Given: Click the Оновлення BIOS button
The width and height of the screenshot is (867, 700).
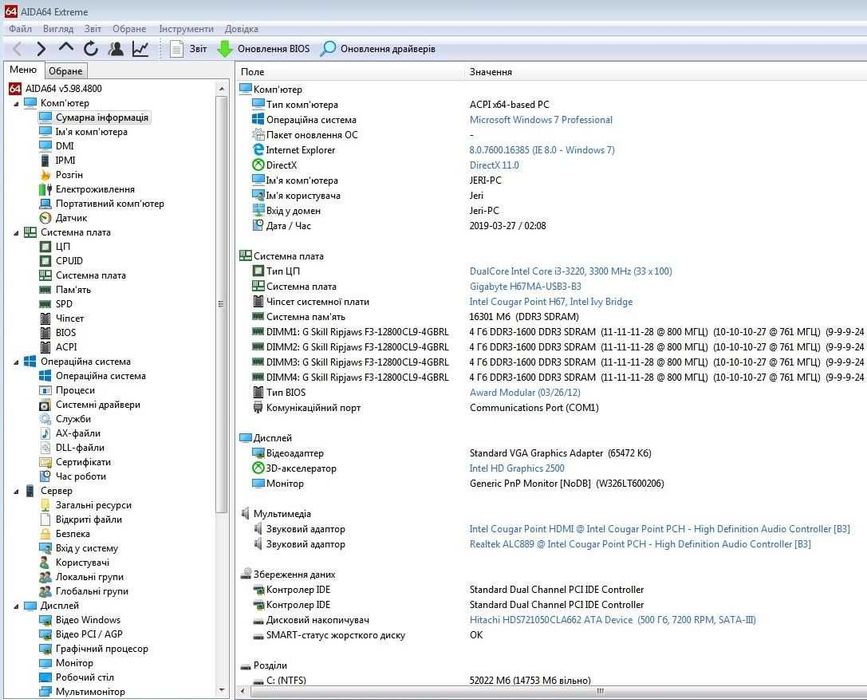Looking at the screenshot, I should pyautogui.click(x=263, y=49).
